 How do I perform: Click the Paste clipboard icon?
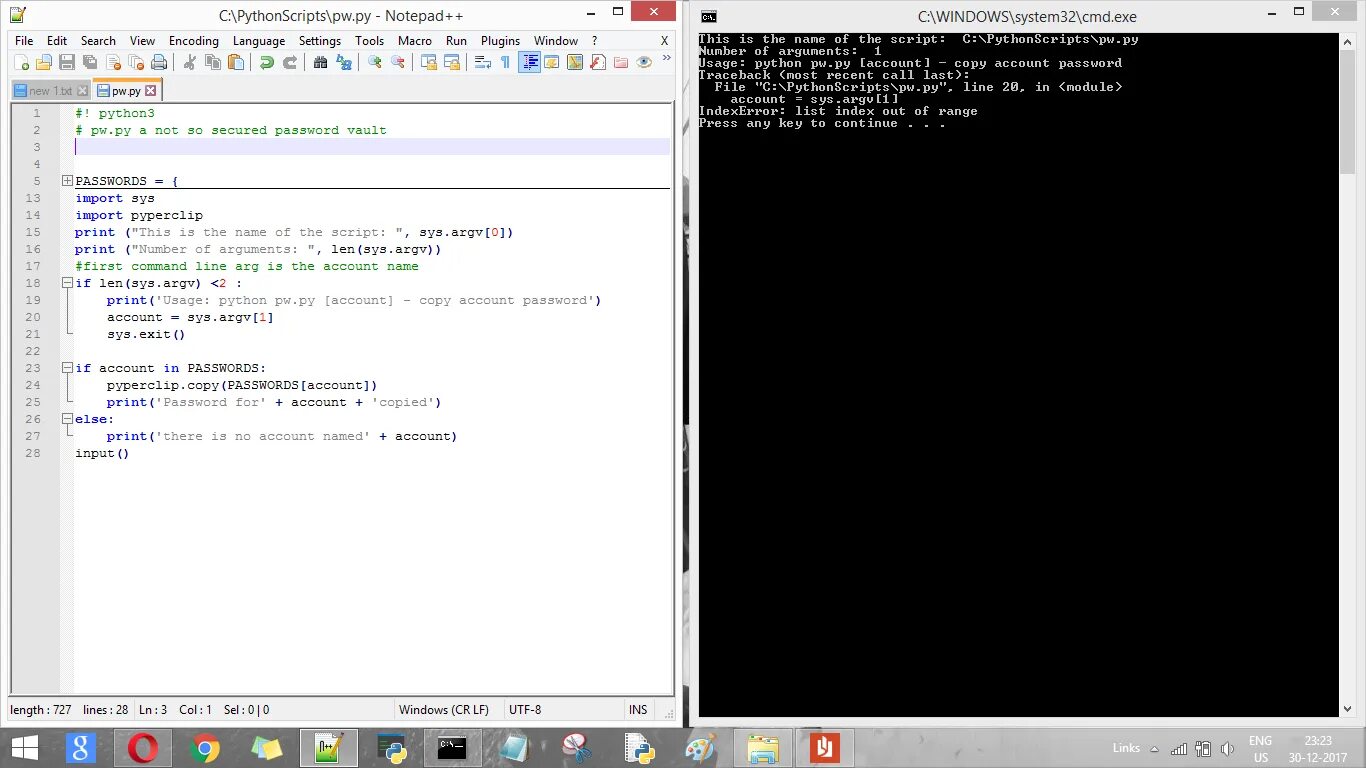click(236, 62)
